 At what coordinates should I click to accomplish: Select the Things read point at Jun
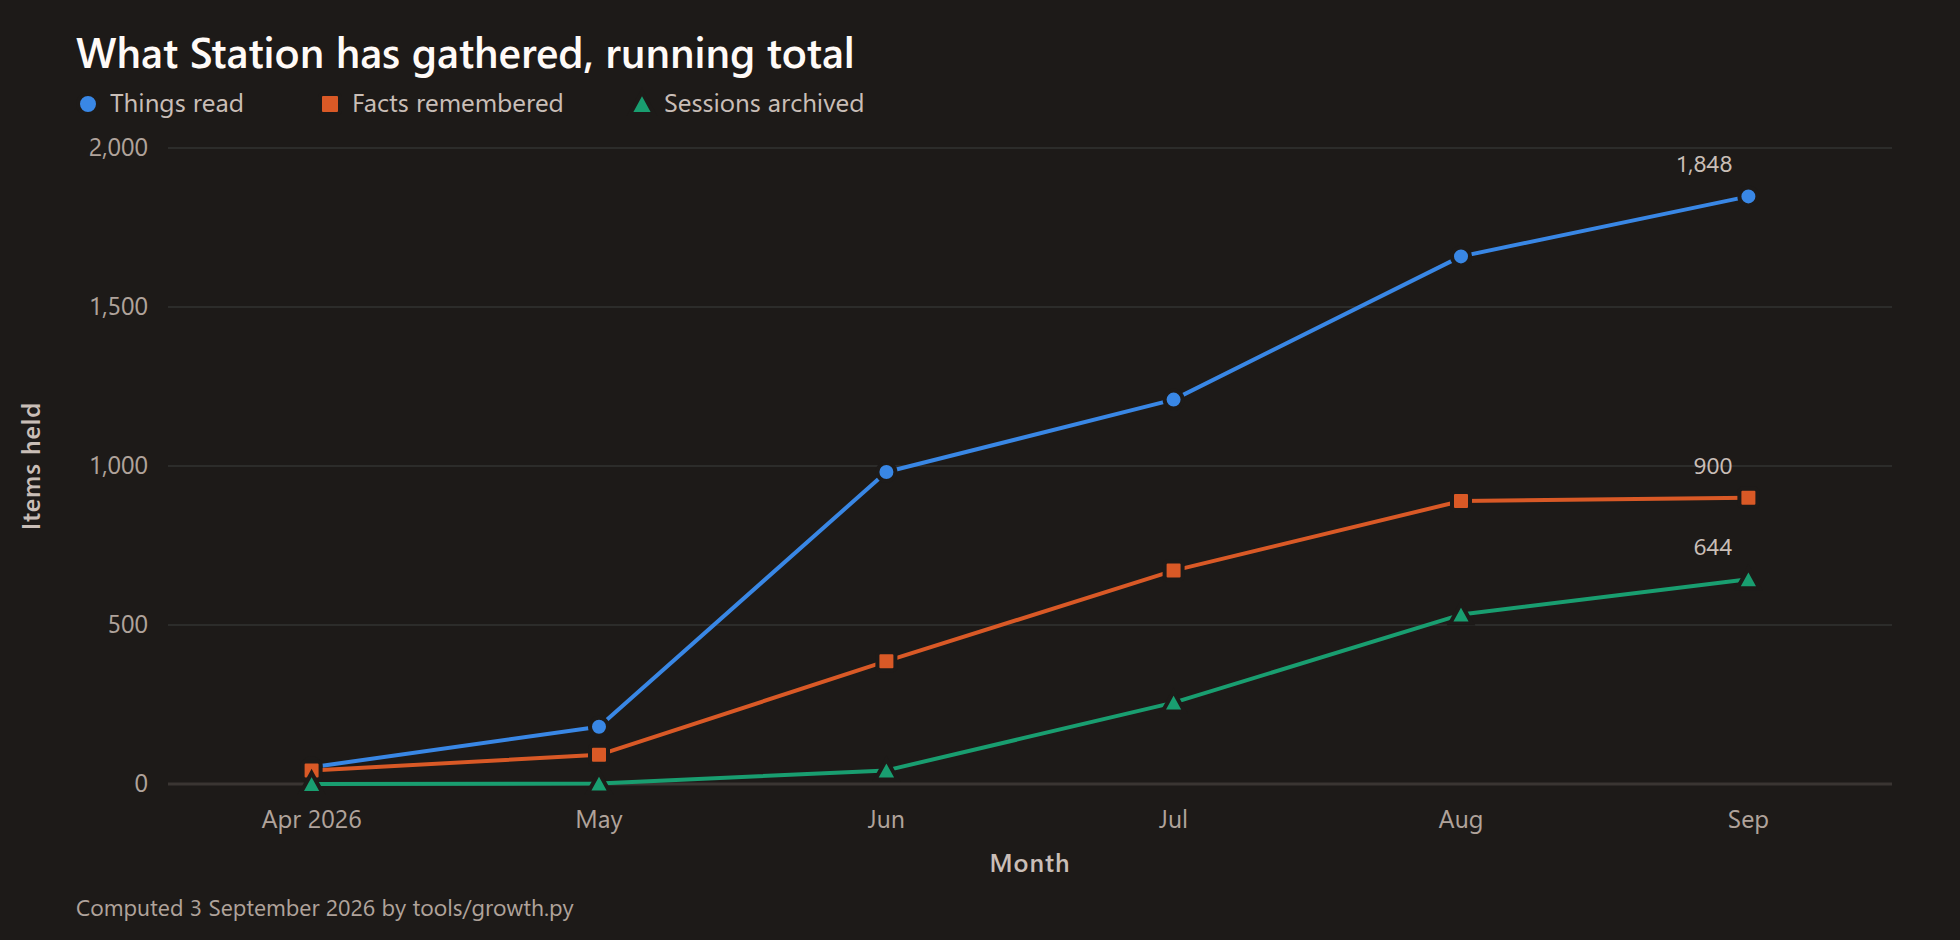(886, 472)
